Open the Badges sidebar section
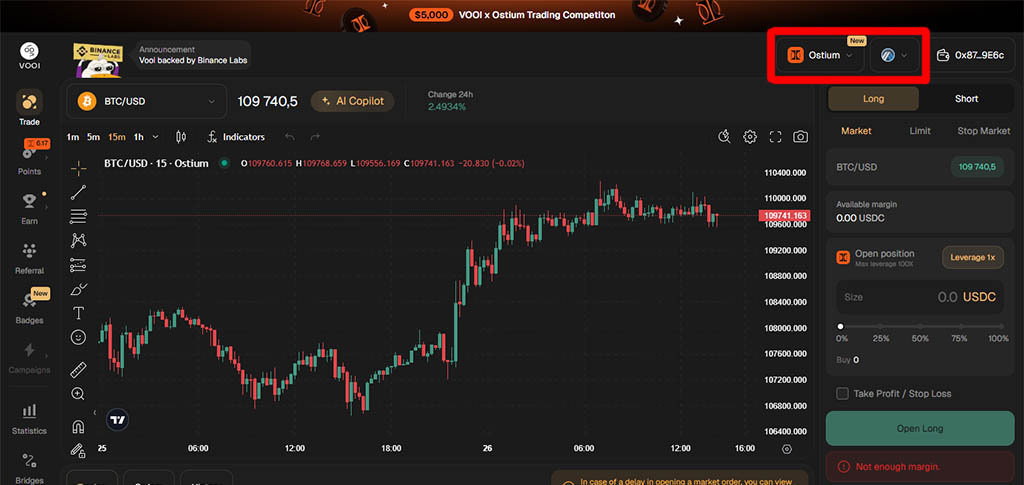This screenshot has width=1024, height=485. pos(29,306)
